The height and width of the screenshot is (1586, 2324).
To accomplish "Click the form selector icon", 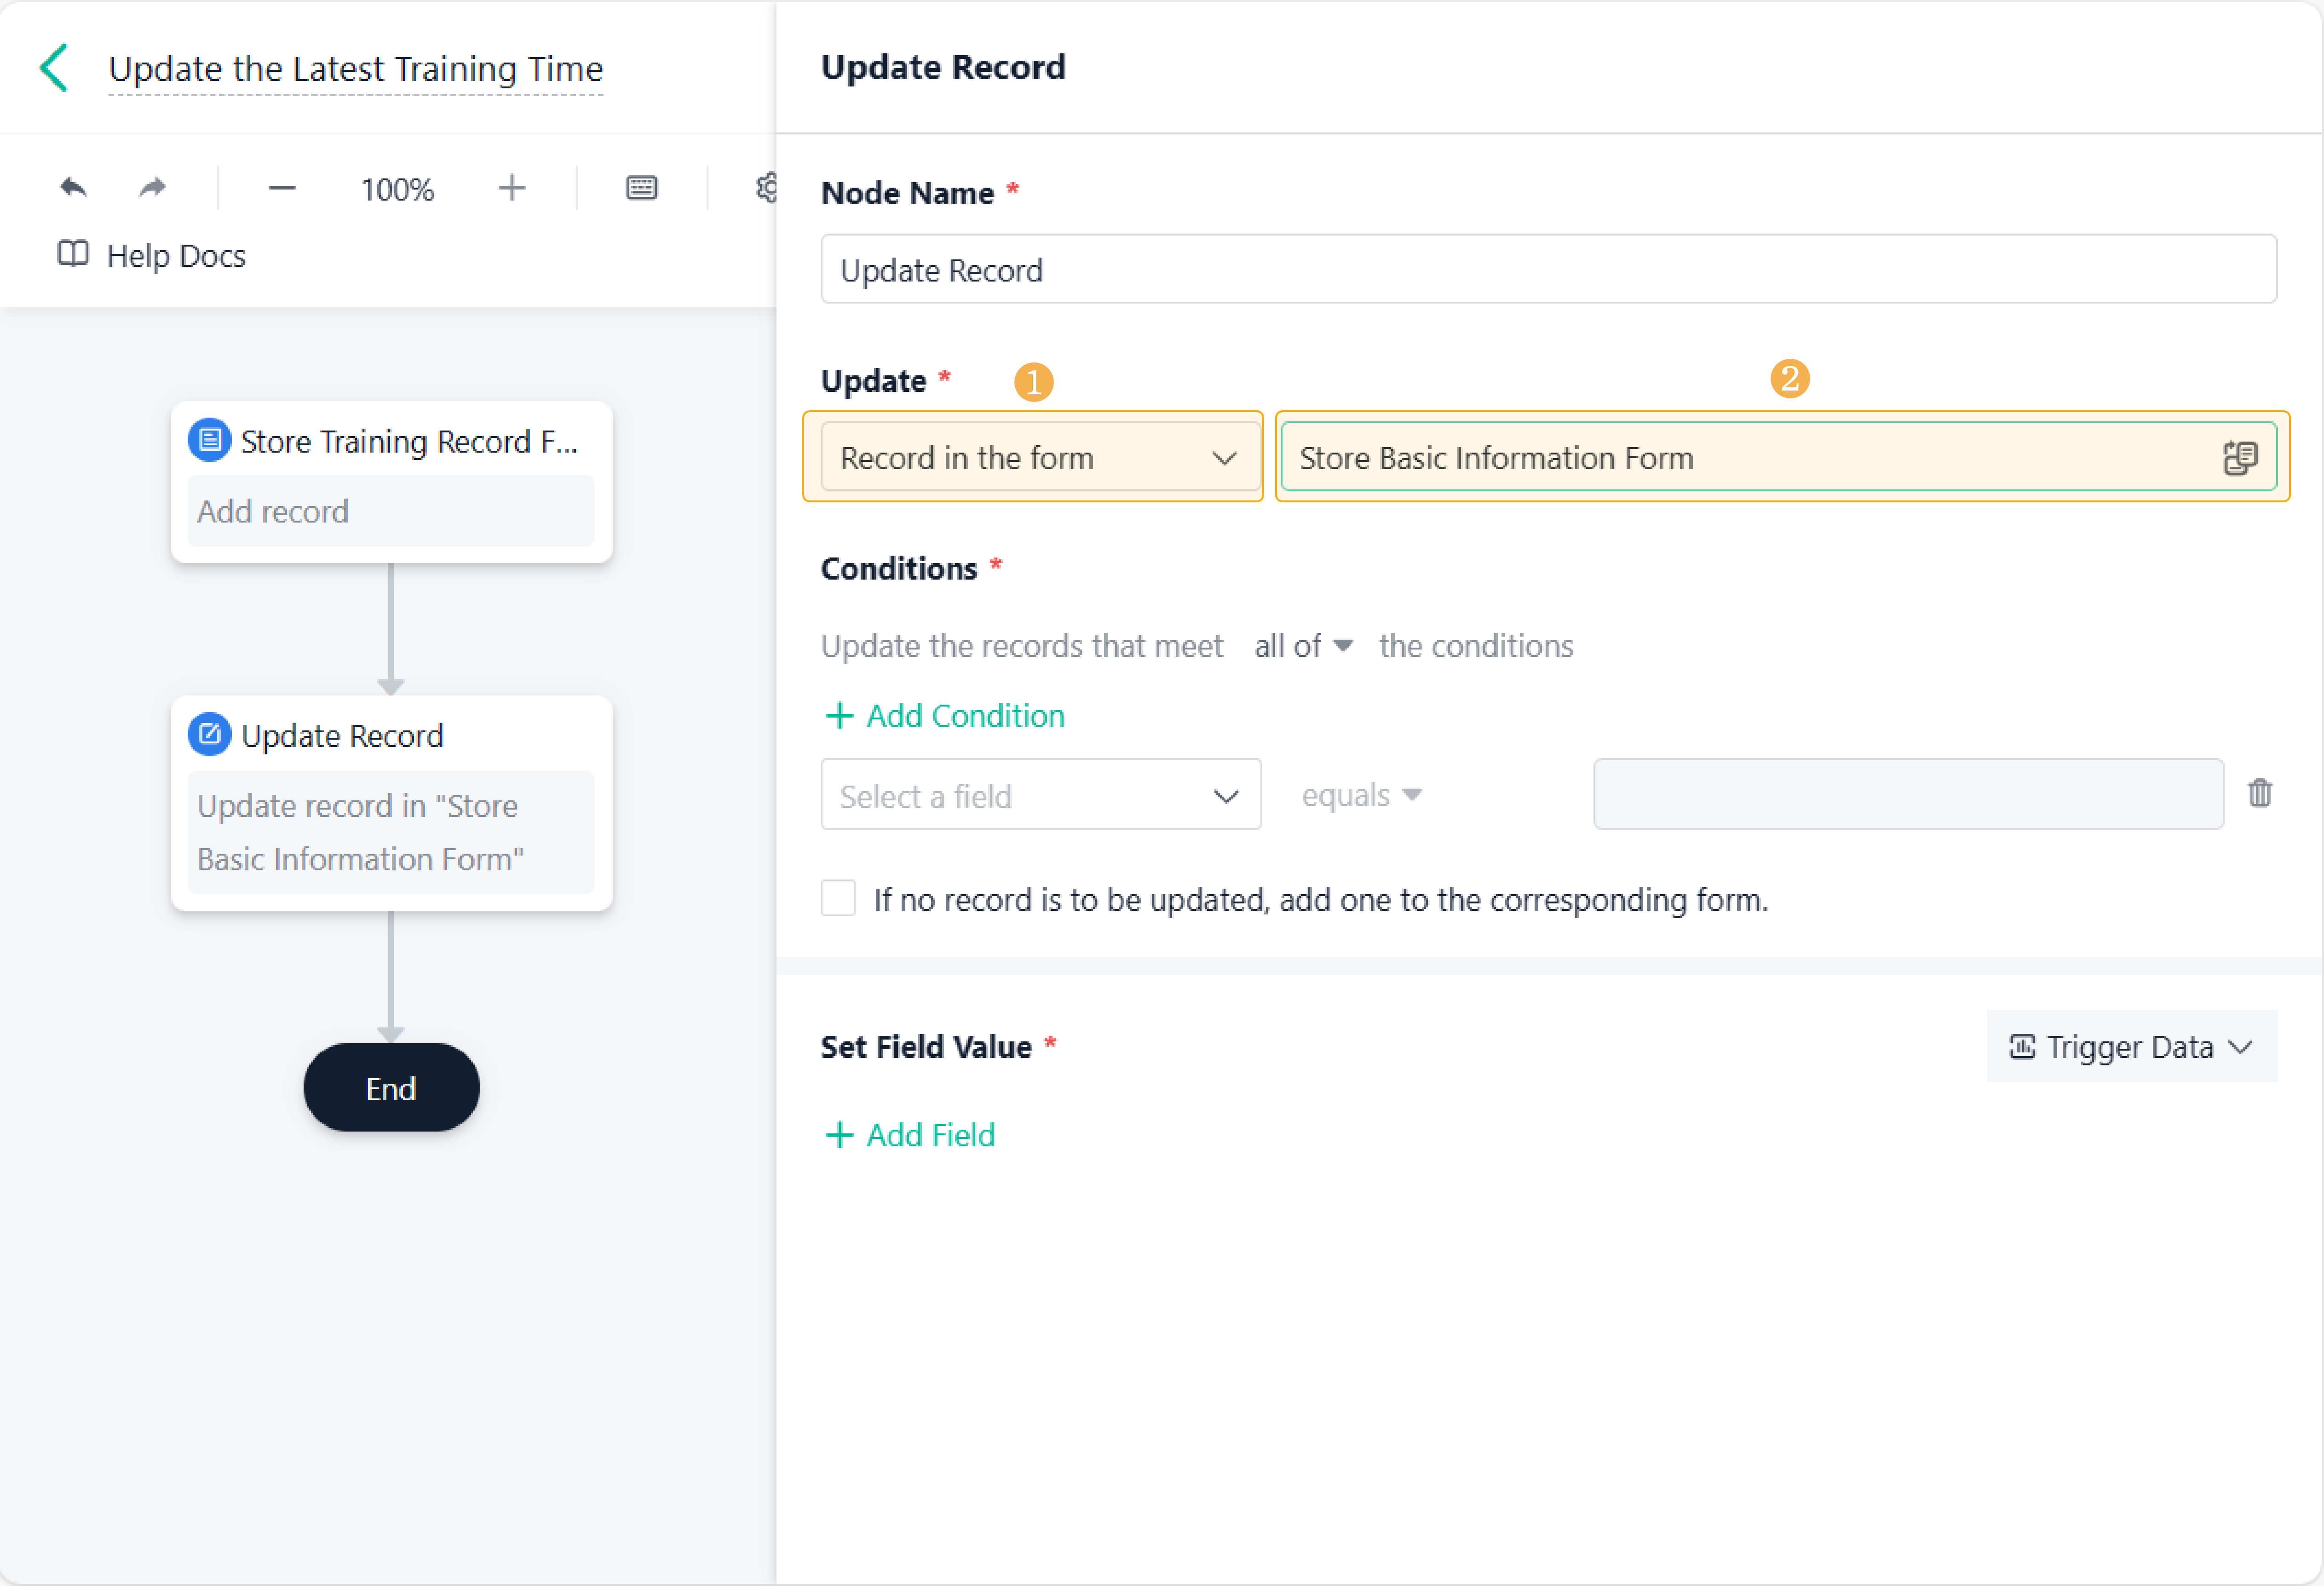I will [x=2240, y=458].
